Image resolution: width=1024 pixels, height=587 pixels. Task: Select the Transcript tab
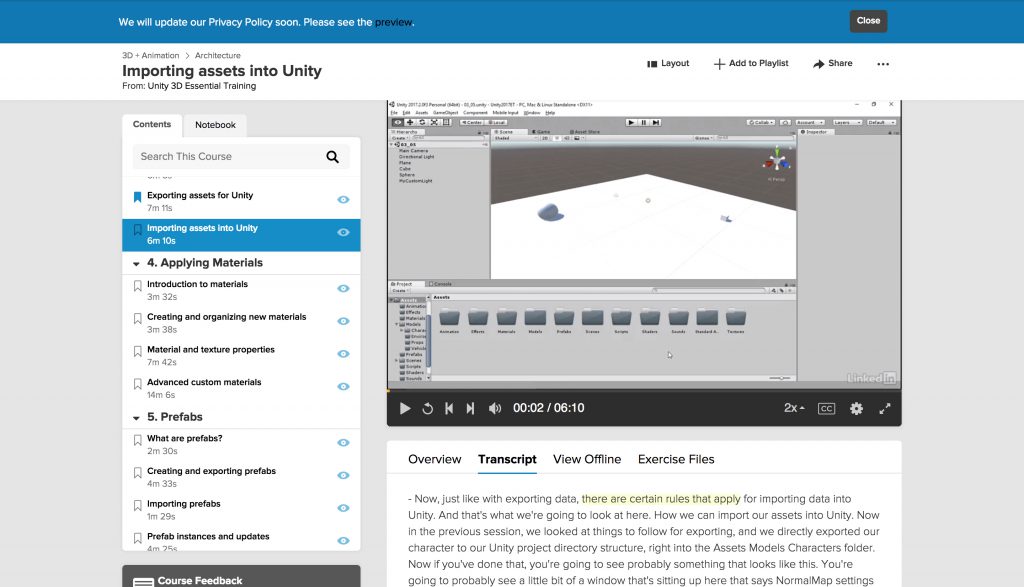tap(507, 460)
